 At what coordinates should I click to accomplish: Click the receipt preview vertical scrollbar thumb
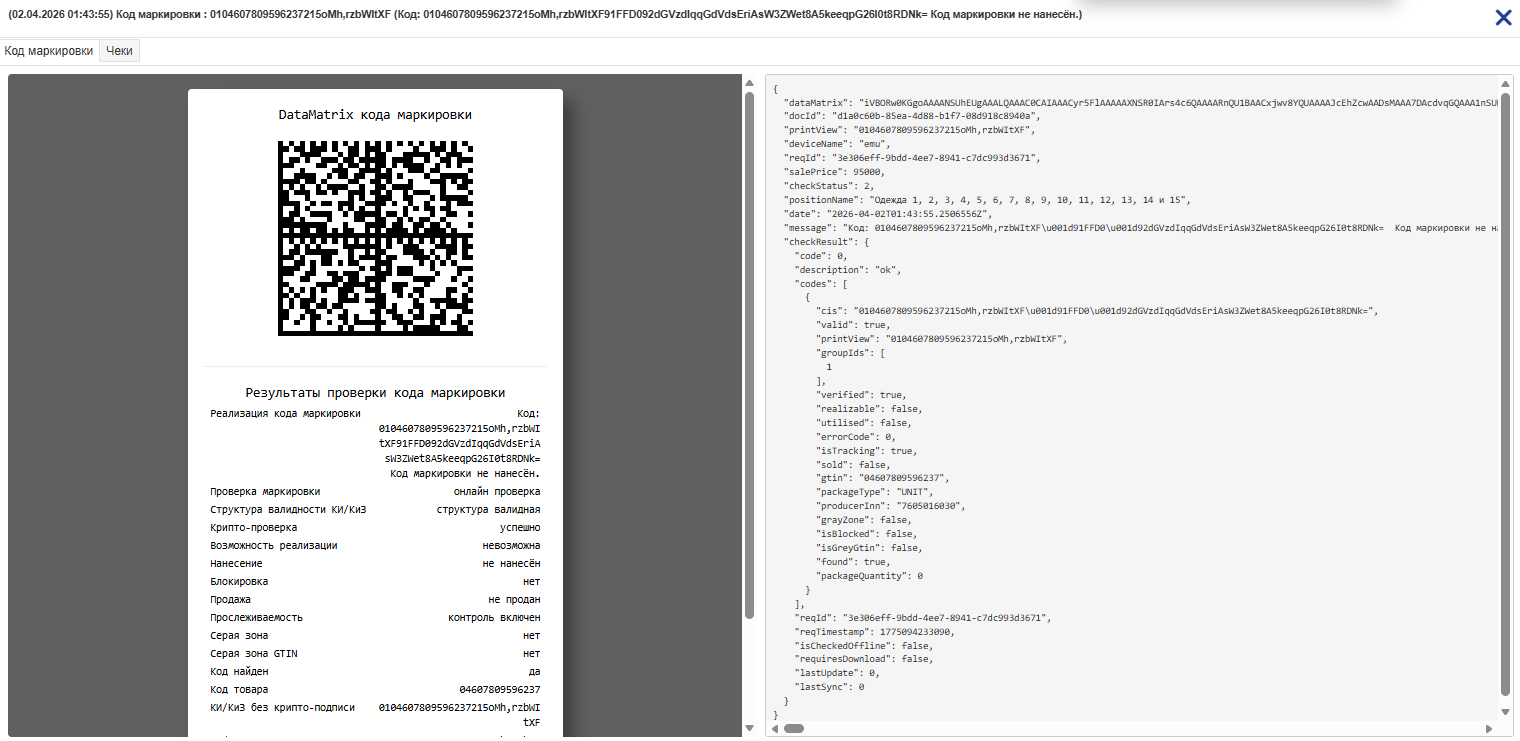[x=750, y=355]
